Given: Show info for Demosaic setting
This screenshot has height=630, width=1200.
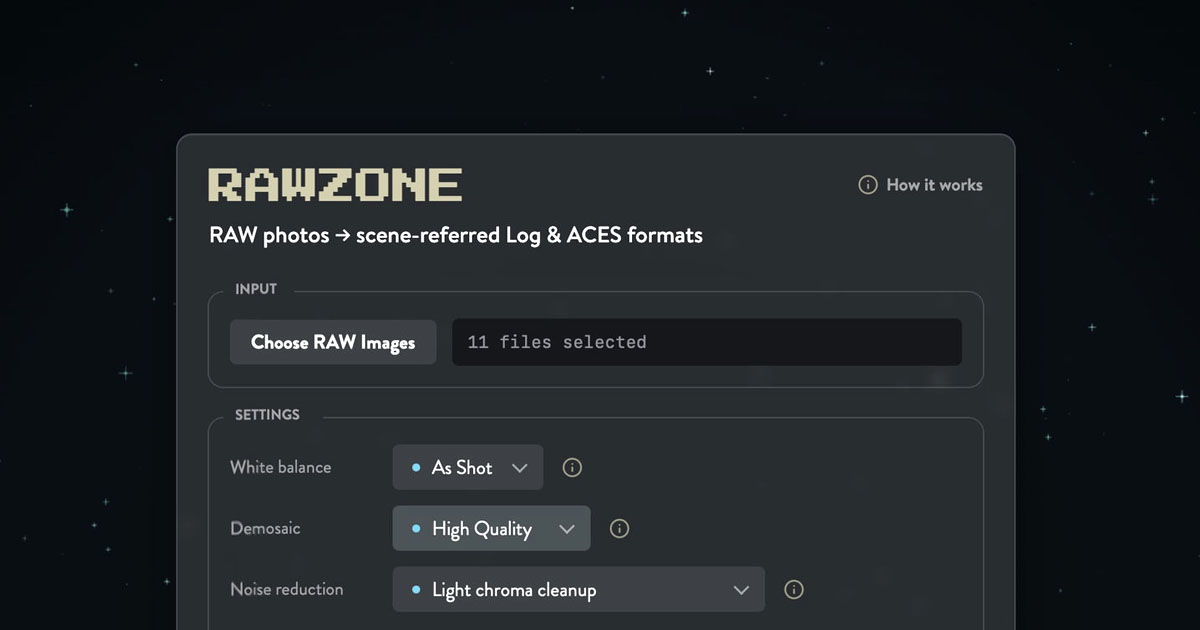Looking at the screenshot, I should [619, 528].
